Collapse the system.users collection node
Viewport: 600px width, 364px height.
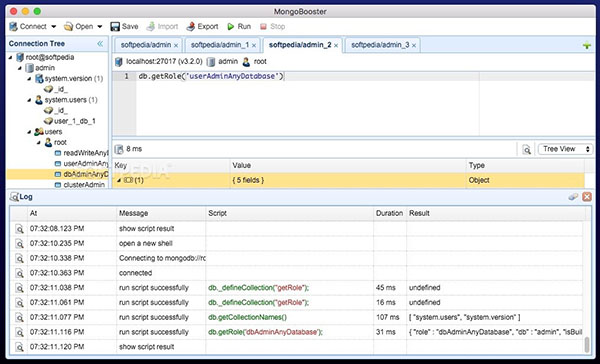(x=29, y=100)
